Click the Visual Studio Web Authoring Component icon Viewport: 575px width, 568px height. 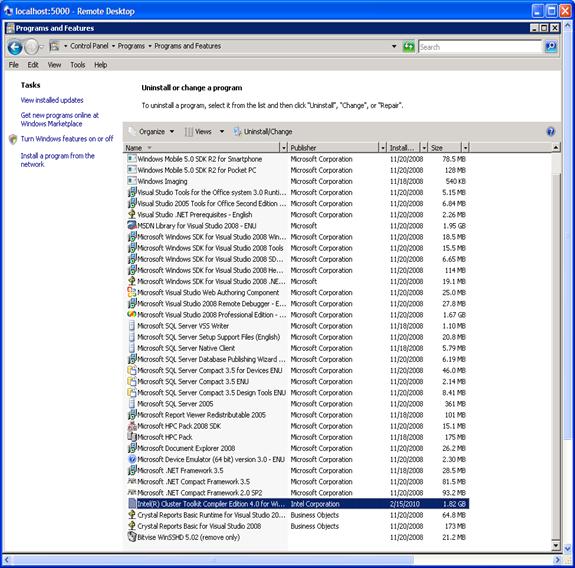point(132,292)
